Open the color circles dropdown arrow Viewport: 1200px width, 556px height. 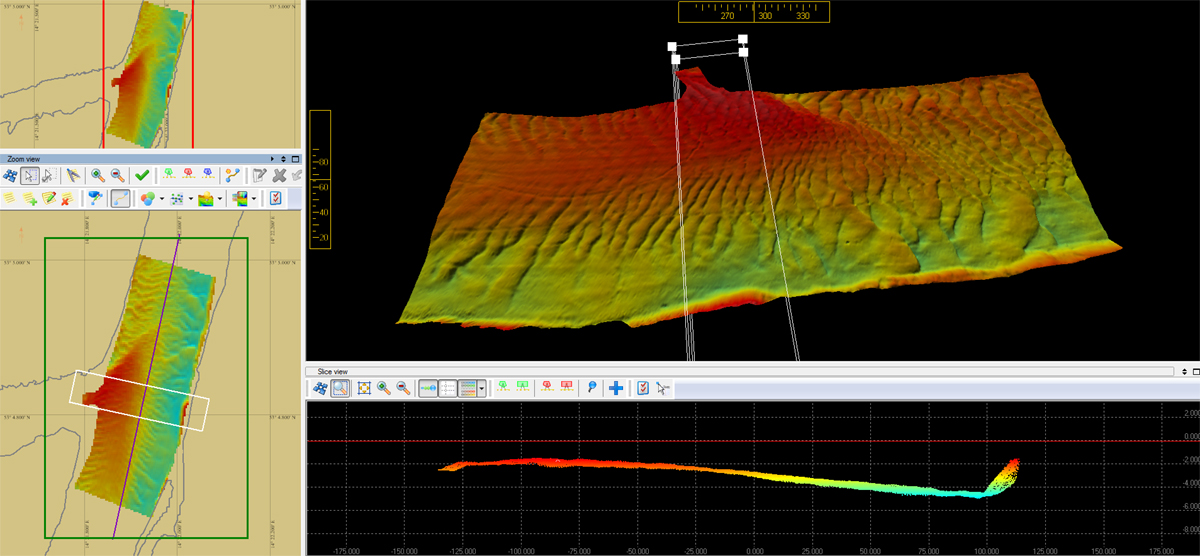click(x=162, y=199)
